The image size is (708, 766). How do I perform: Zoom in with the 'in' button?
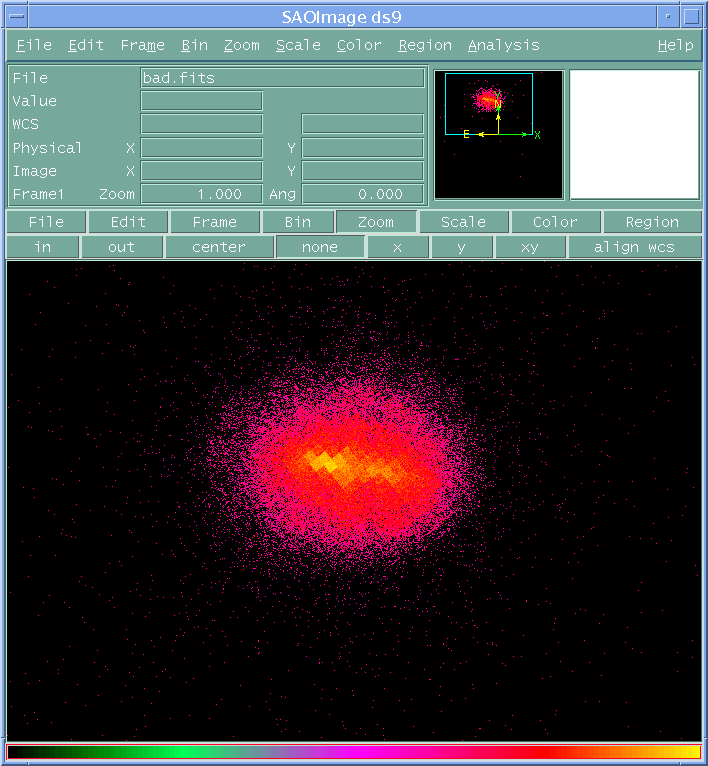(x=43, y=247)
